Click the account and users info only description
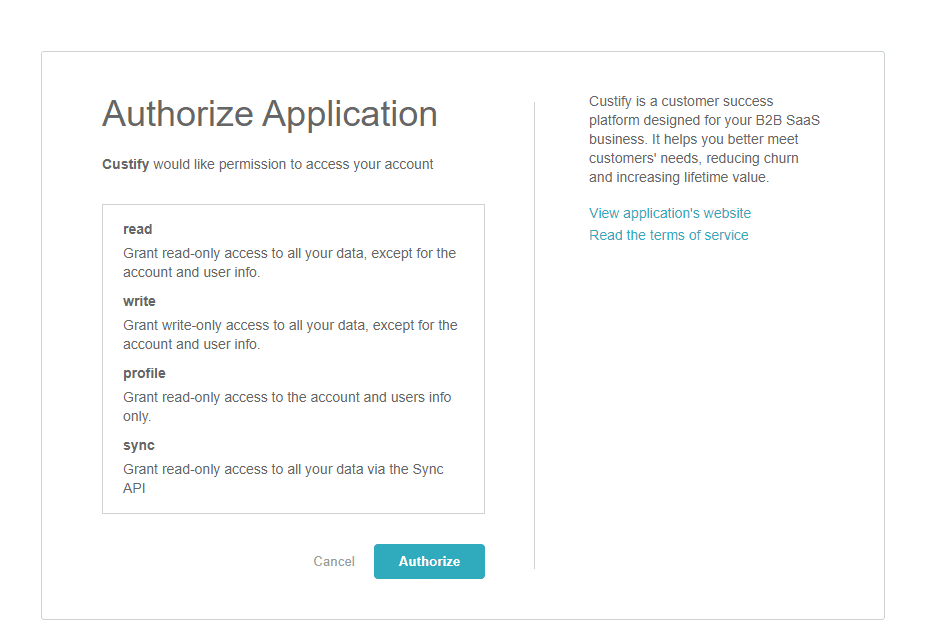 287,406
